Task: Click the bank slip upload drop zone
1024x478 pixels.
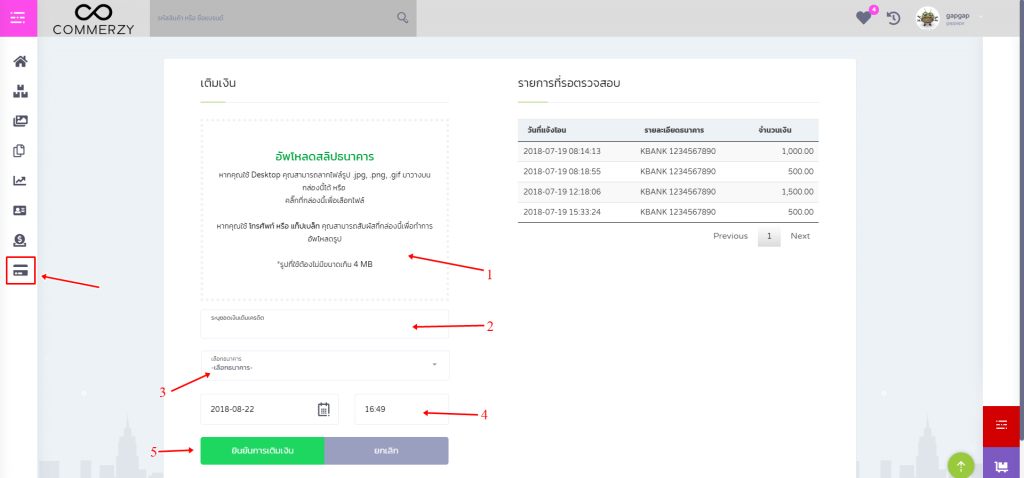Action: pyautogui.click(x=325, y=210)
